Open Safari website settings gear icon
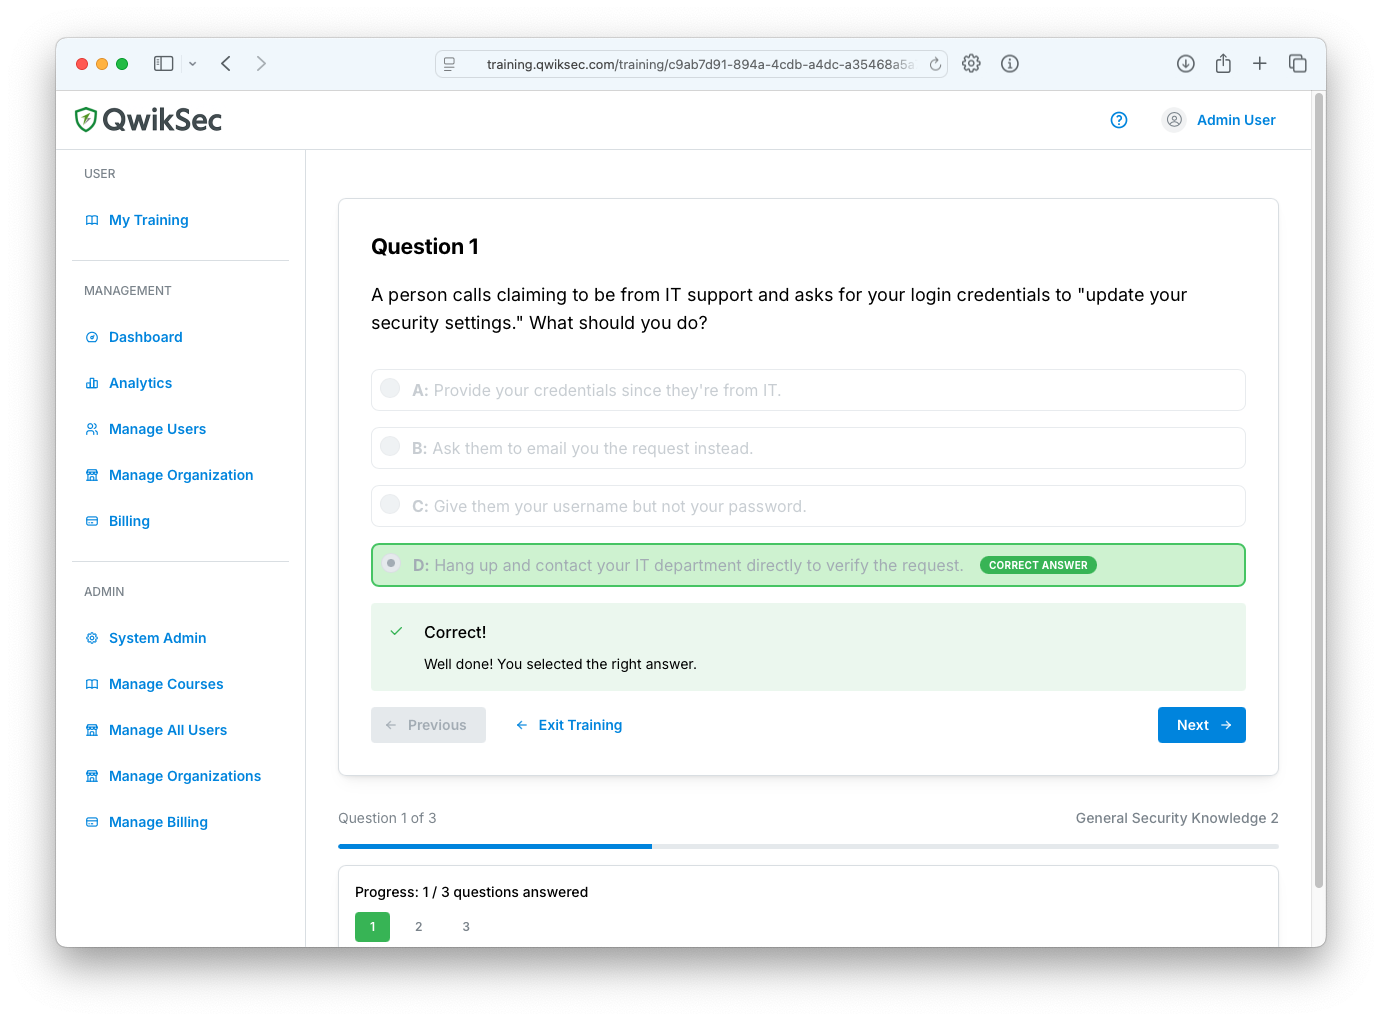 (x=971, y=64)
